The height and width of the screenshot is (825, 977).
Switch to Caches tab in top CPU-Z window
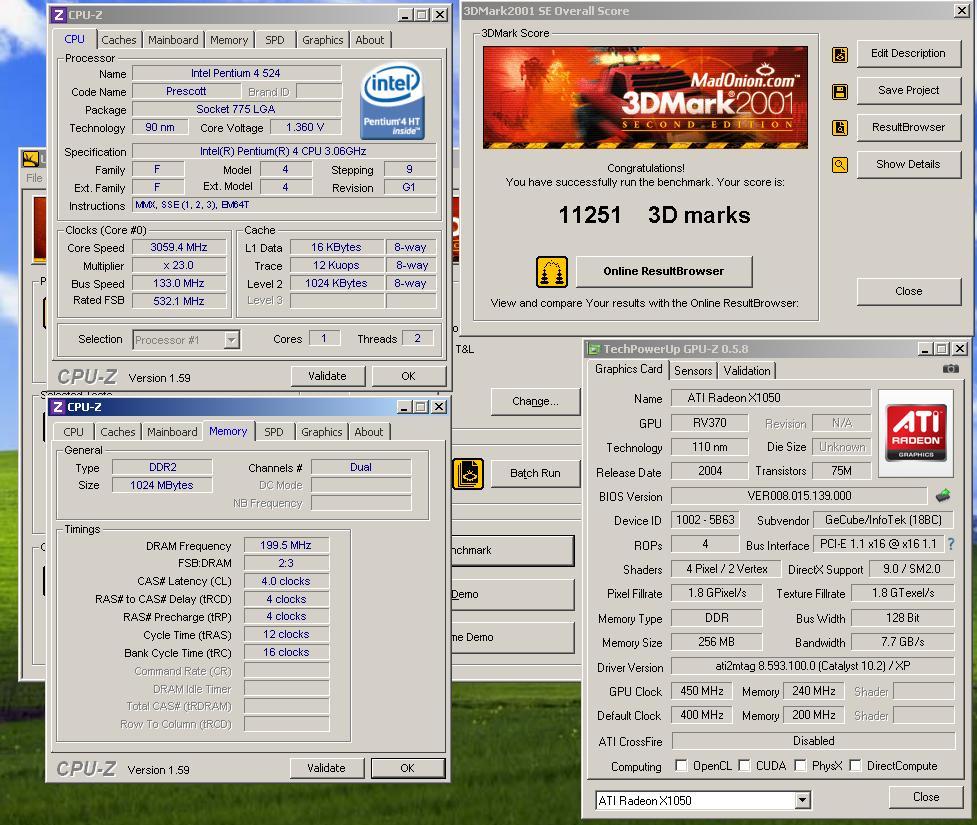[118, 40]
